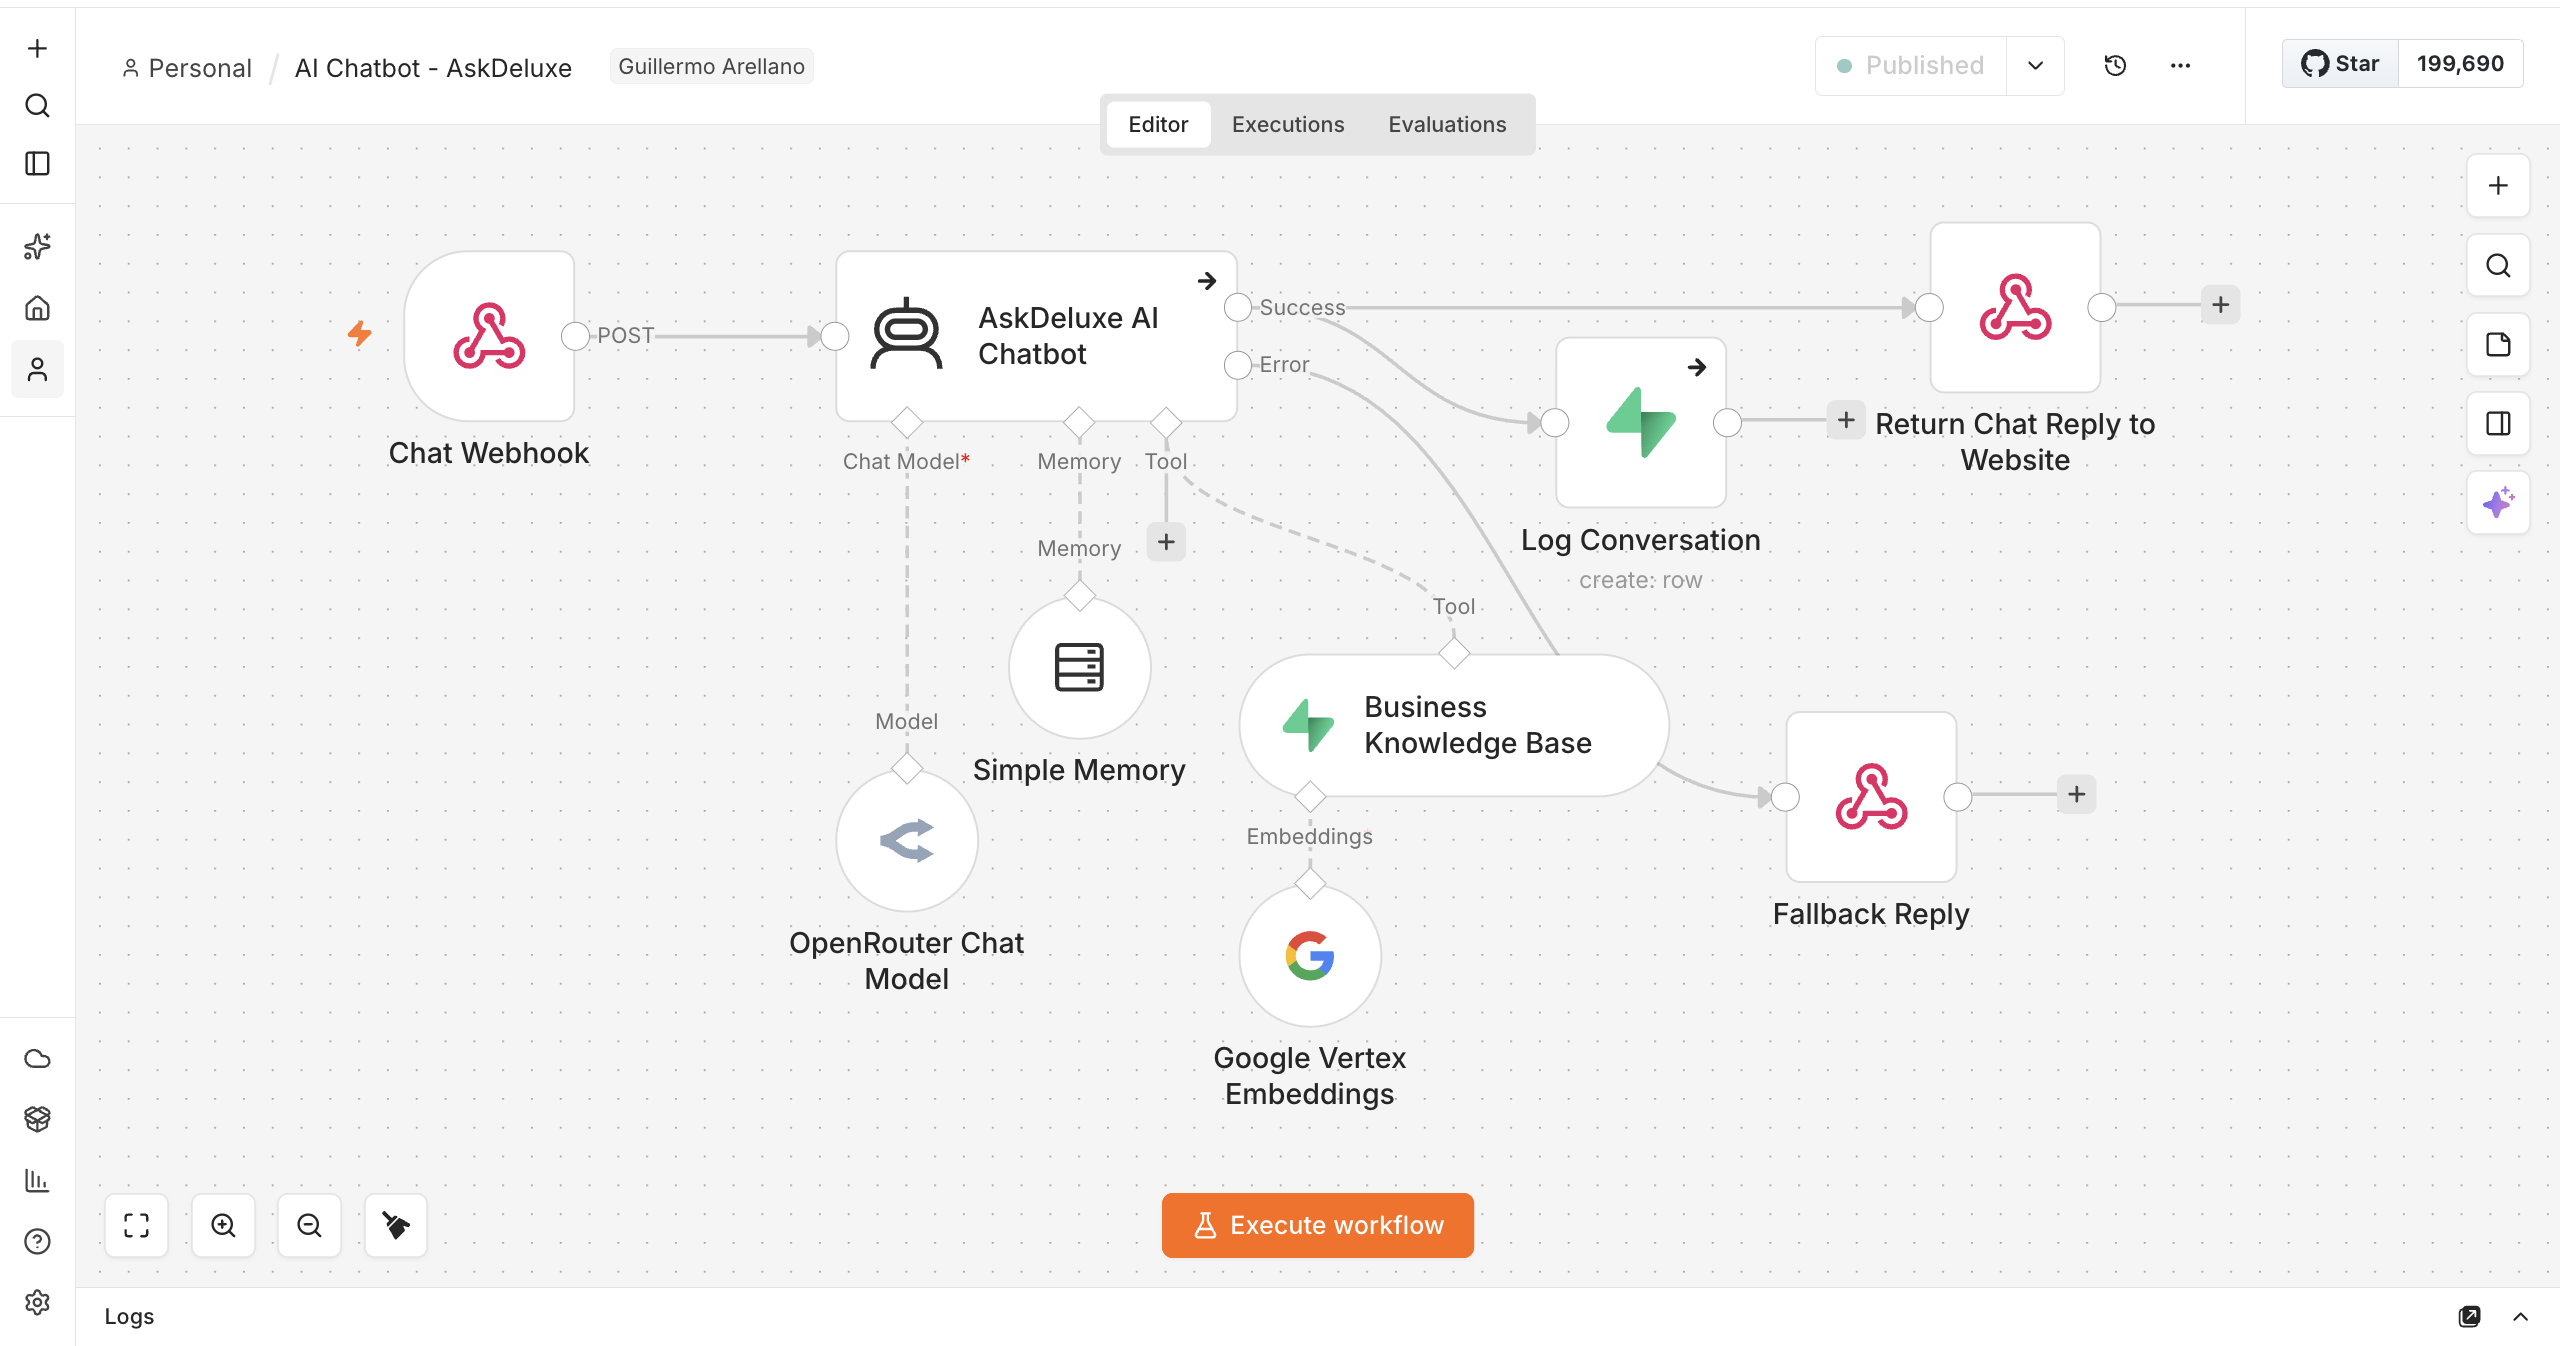Pop out the Logs panel

(2470, 1317)
